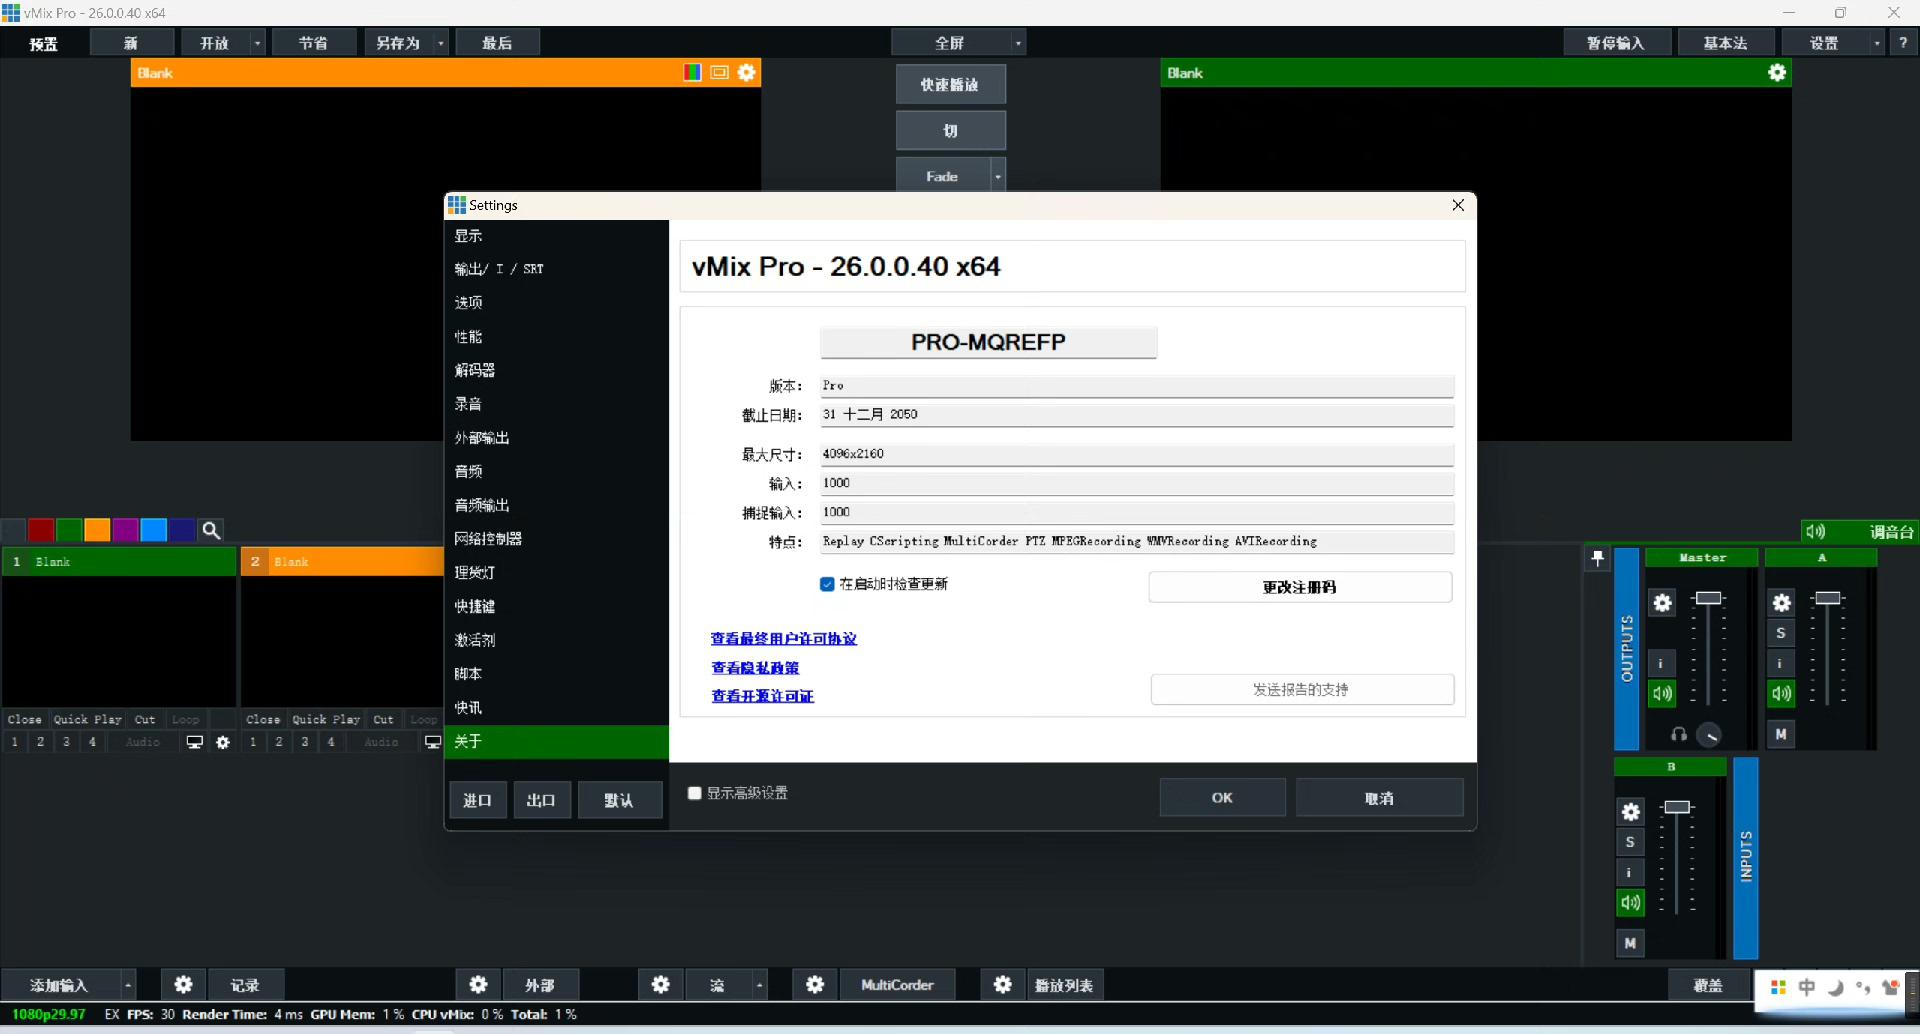The image size is (1920, 1034).
Task: Open the gear settings left of MultiCorder
Action: click(815, 985)
